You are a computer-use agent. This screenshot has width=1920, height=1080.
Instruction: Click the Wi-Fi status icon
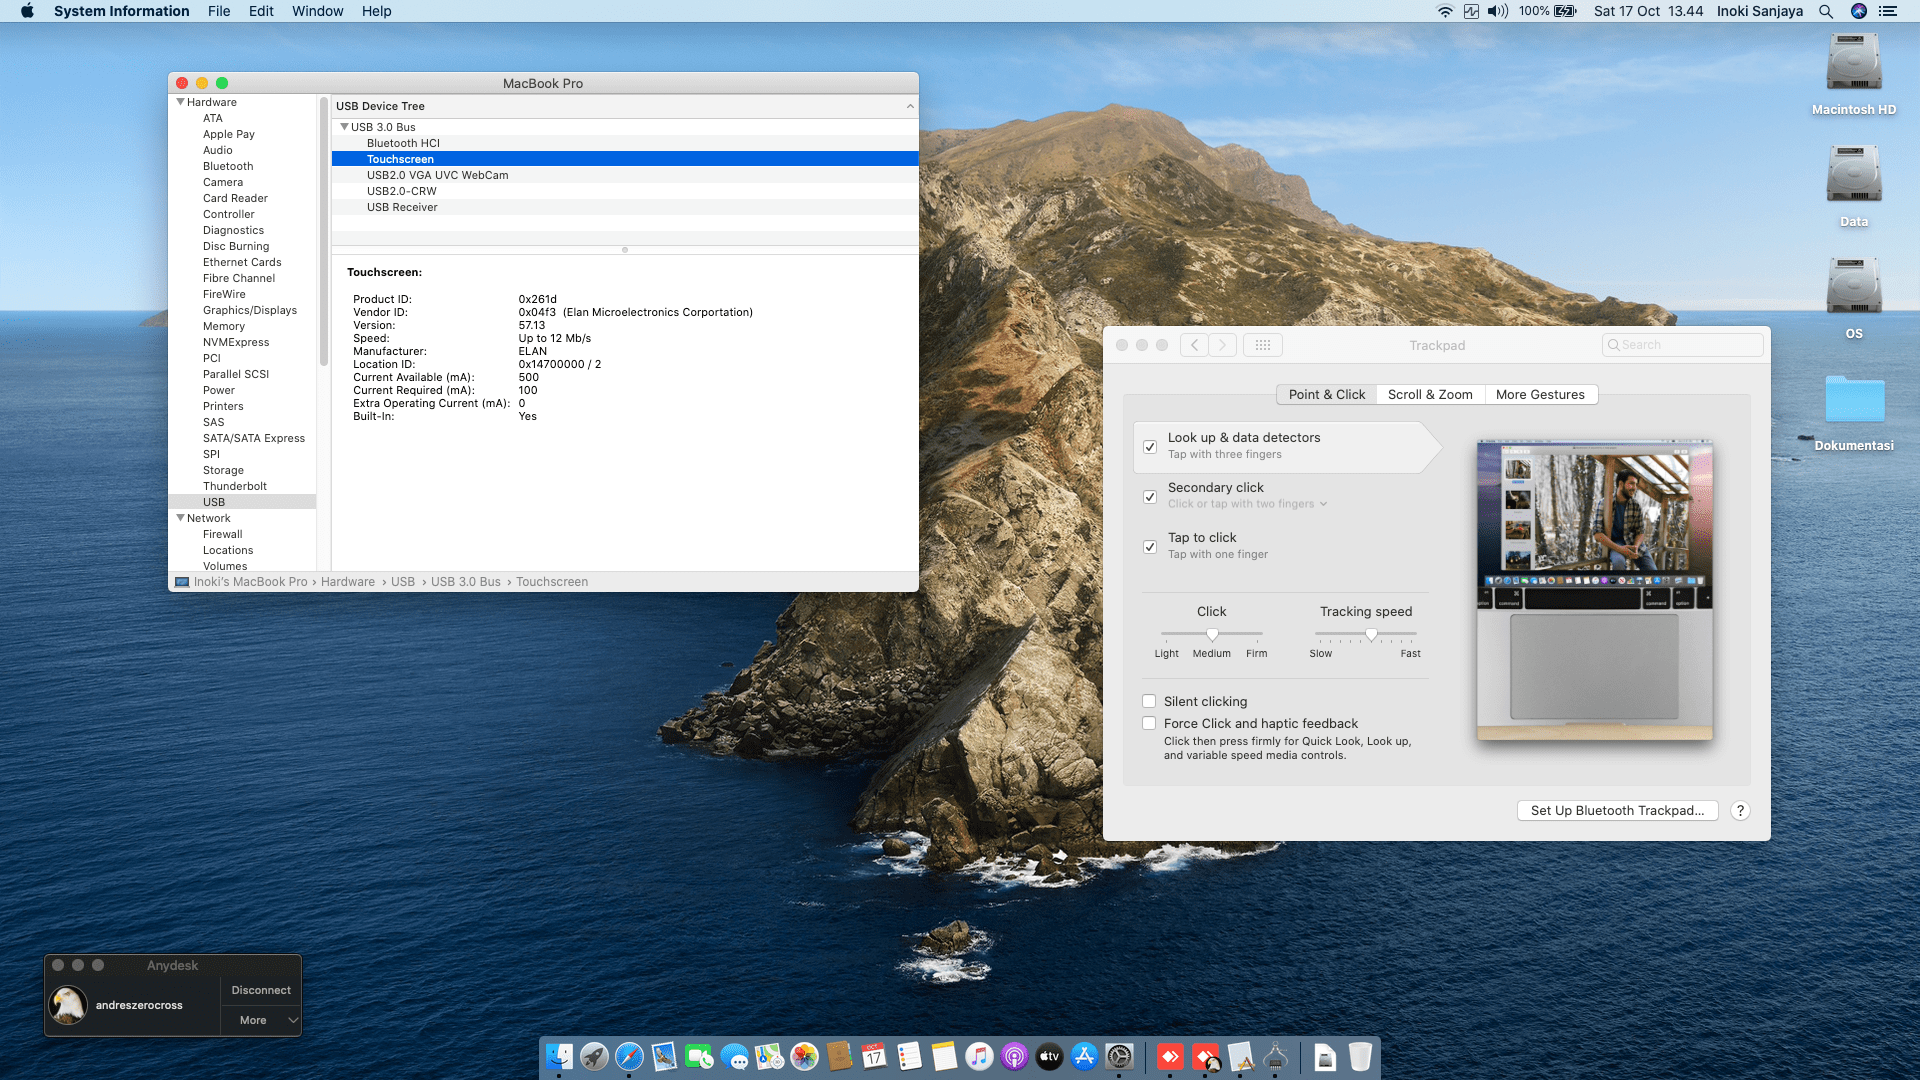tap(1445, 11)
